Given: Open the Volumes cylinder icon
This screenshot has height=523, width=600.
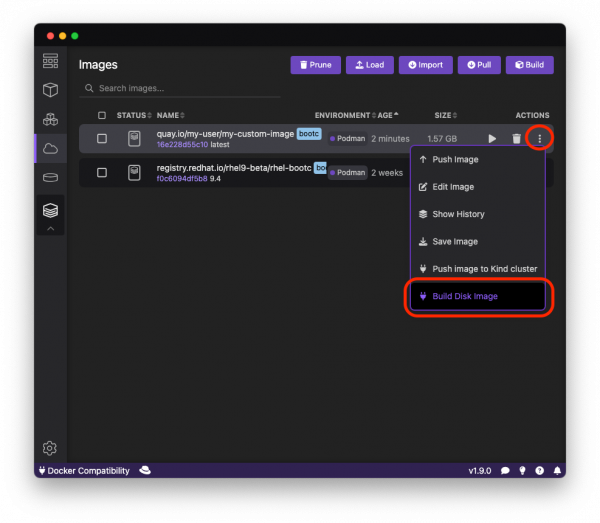Looking at the screenshot, I should coord(50,178).
